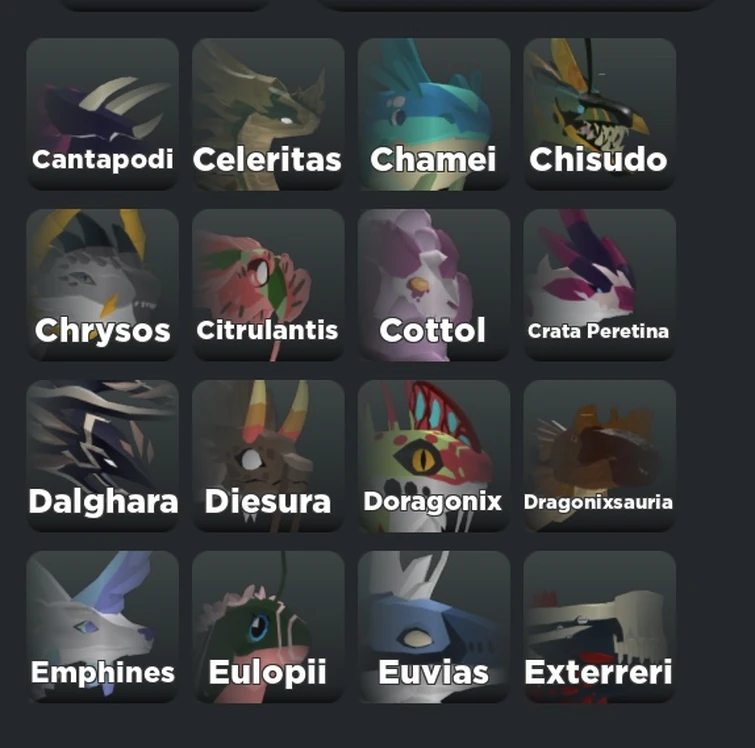Select the Doragonix creature icon
Image resolution: width=755 pixels, height=748 pixels.
434,456
